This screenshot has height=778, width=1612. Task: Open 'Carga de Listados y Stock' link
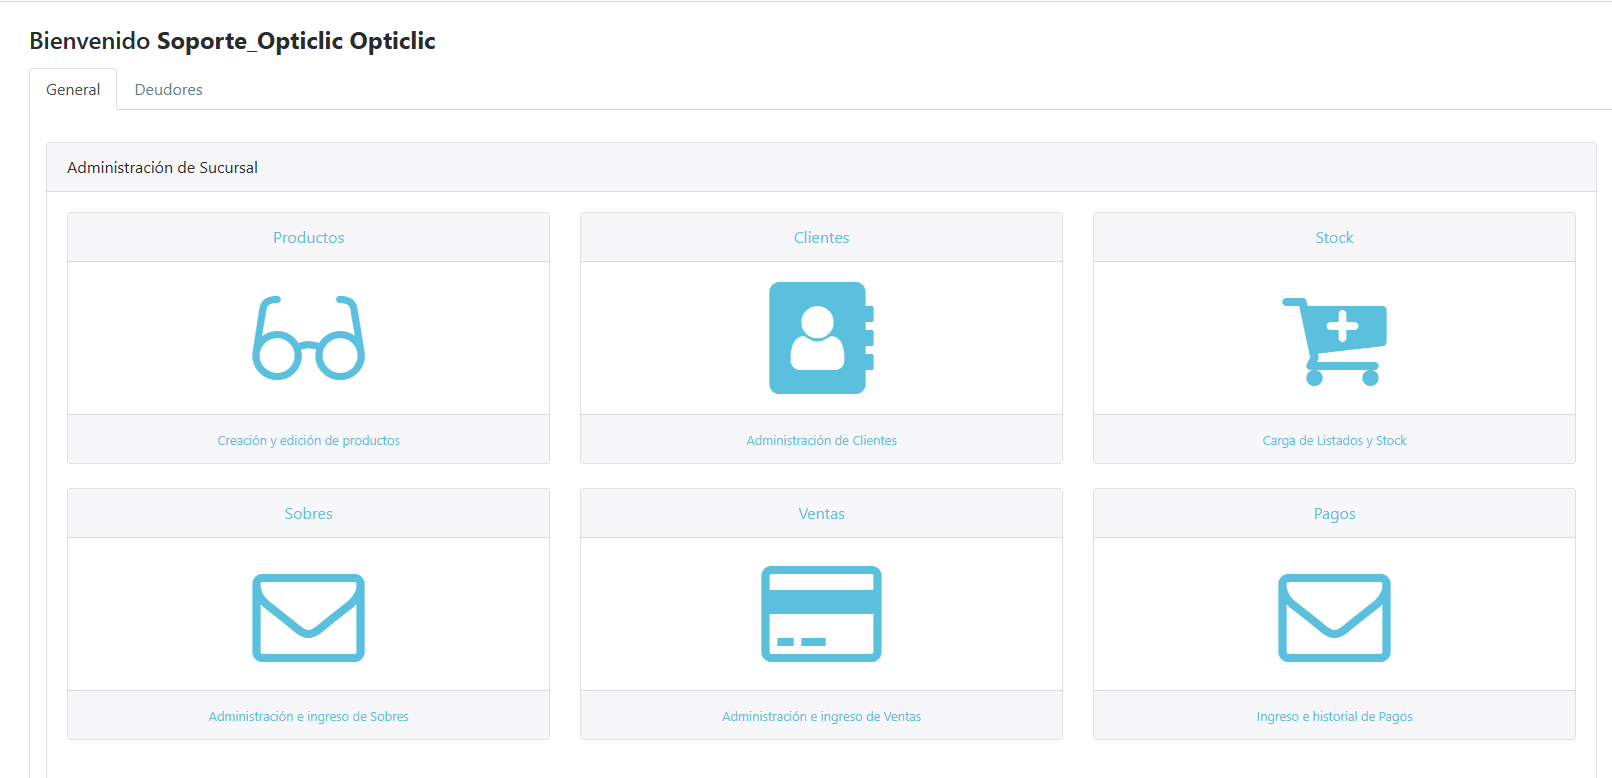click(x=1334, y=441)
